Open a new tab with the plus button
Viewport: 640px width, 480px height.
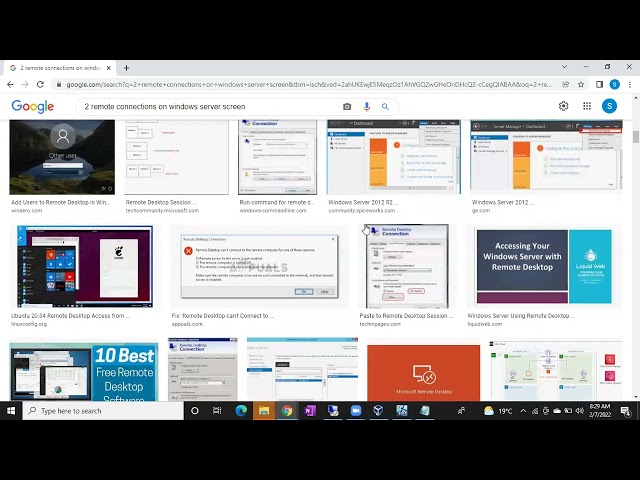pyautogui.click(x=126, y=68)
